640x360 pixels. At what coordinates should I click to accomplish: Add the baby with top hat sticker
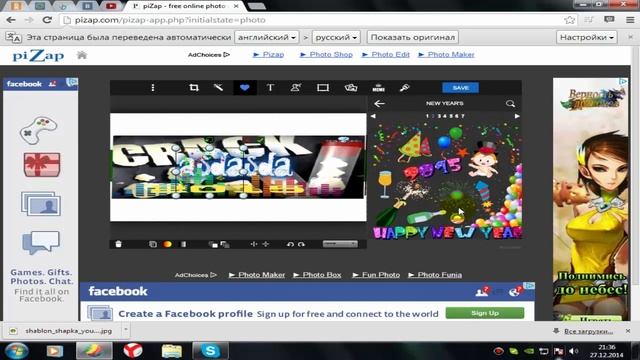coord(483,160)
